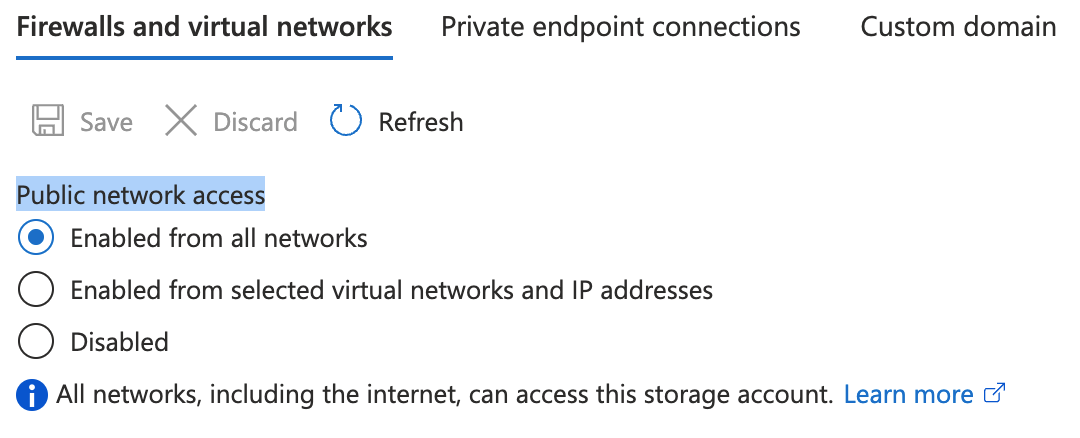This screenshot has height=438, width=1080.
Task: Click the Save floppy disk icon
Action: point(48,122)
